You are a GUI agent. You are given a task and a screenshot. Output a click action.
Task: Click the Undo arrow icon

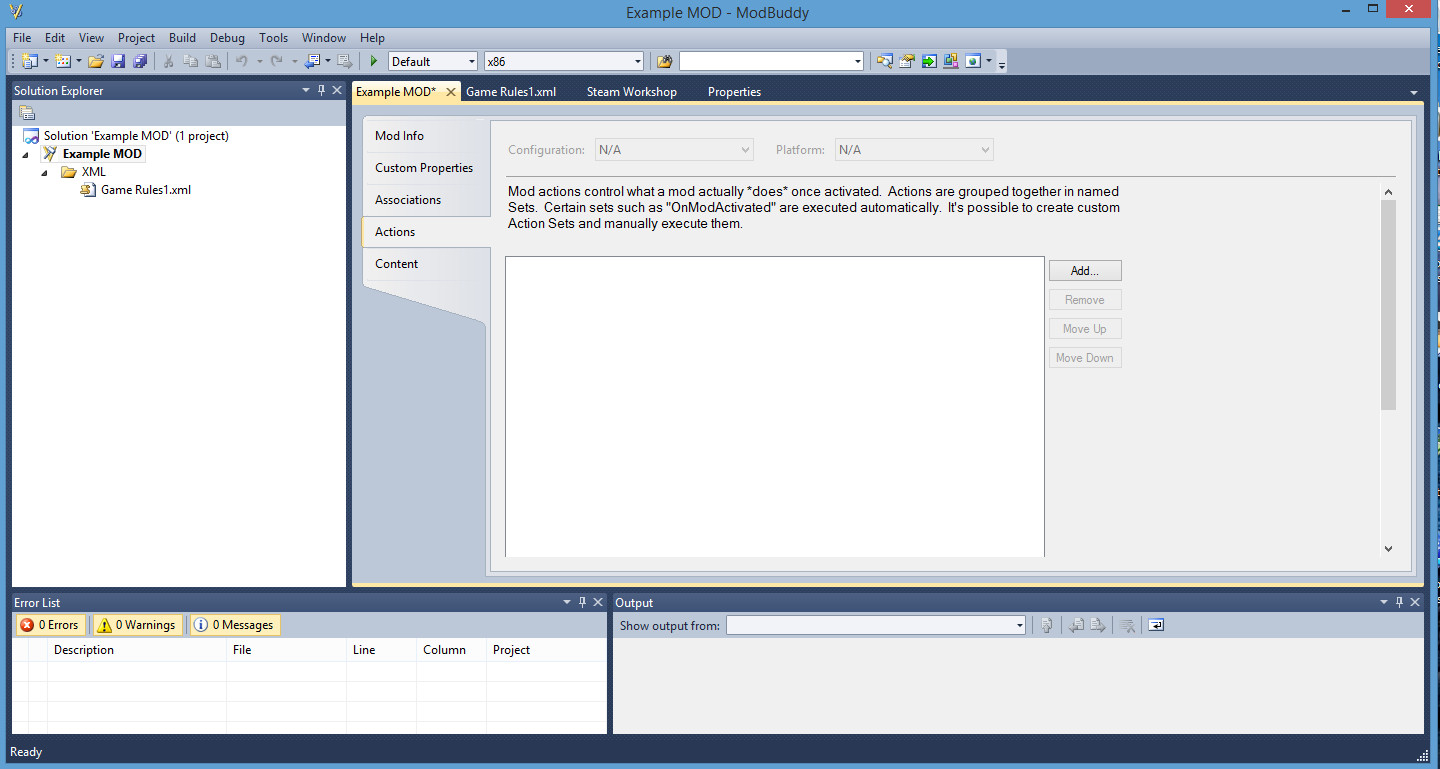pos(241,61)
